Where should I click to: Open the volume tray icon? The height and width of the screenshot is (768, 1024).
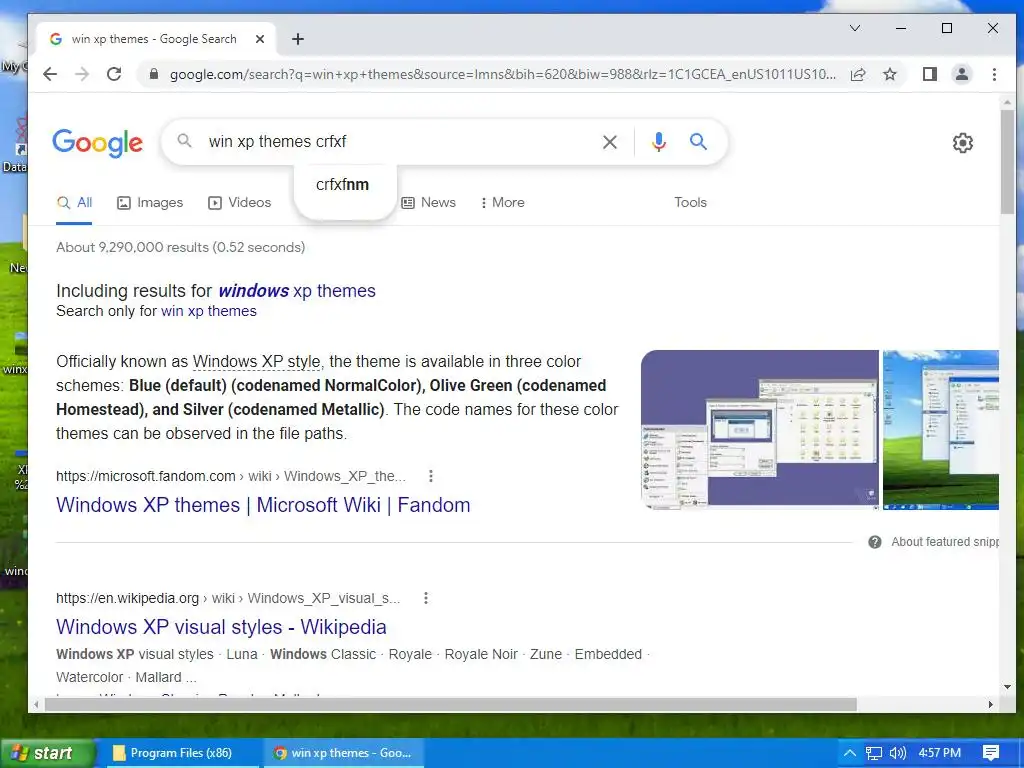[898, 753]
